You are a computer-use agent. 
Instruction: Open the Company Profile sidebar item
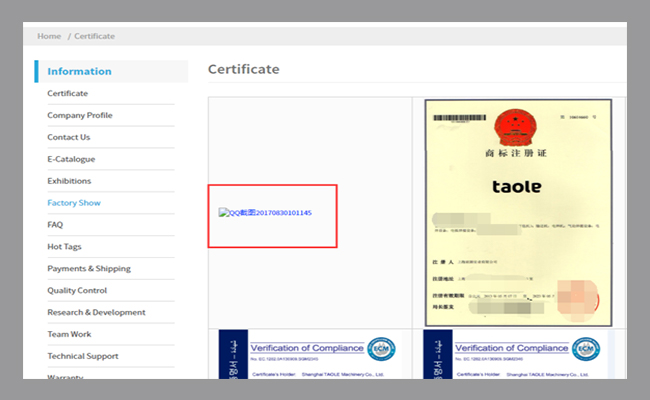tap(79, 115)
